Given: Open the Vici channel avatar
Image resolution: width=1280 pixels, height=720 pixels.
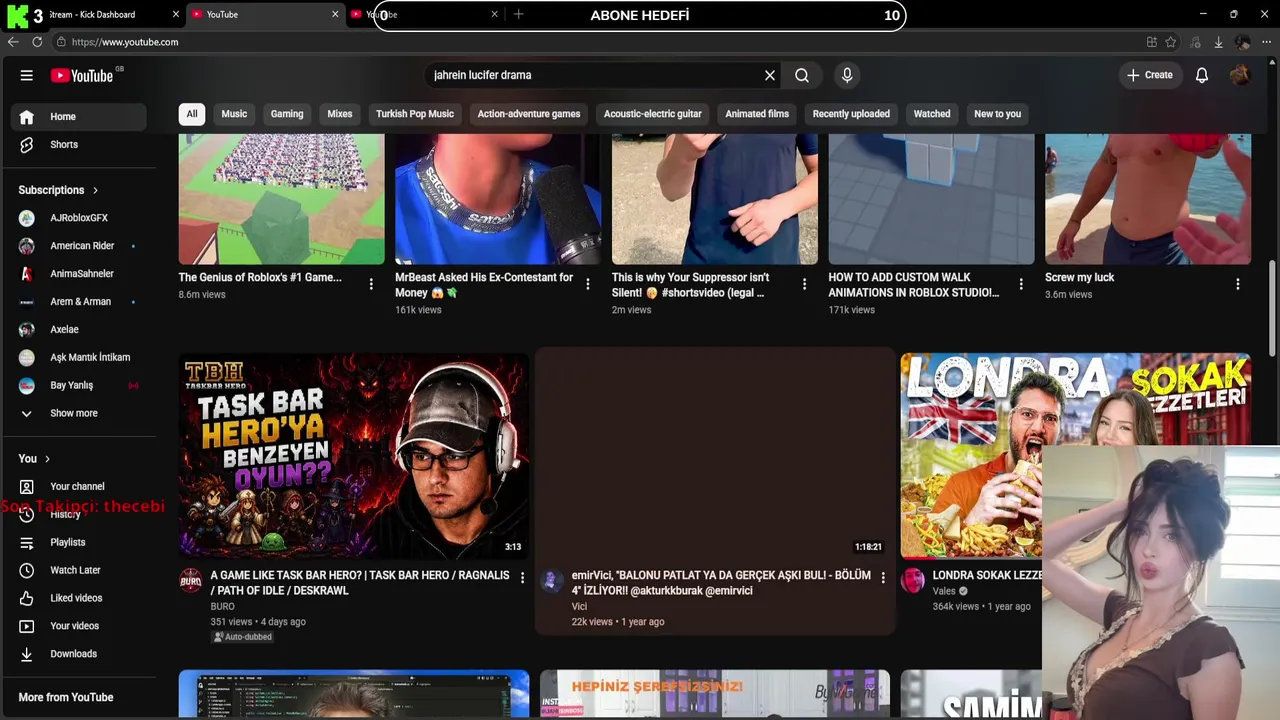Looking at the screenshot, I should point(552,581).
